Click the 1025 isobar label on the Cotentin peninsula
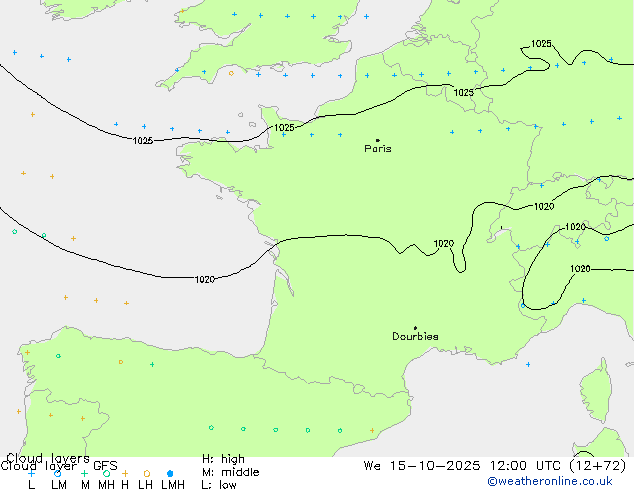 point(284,128)
